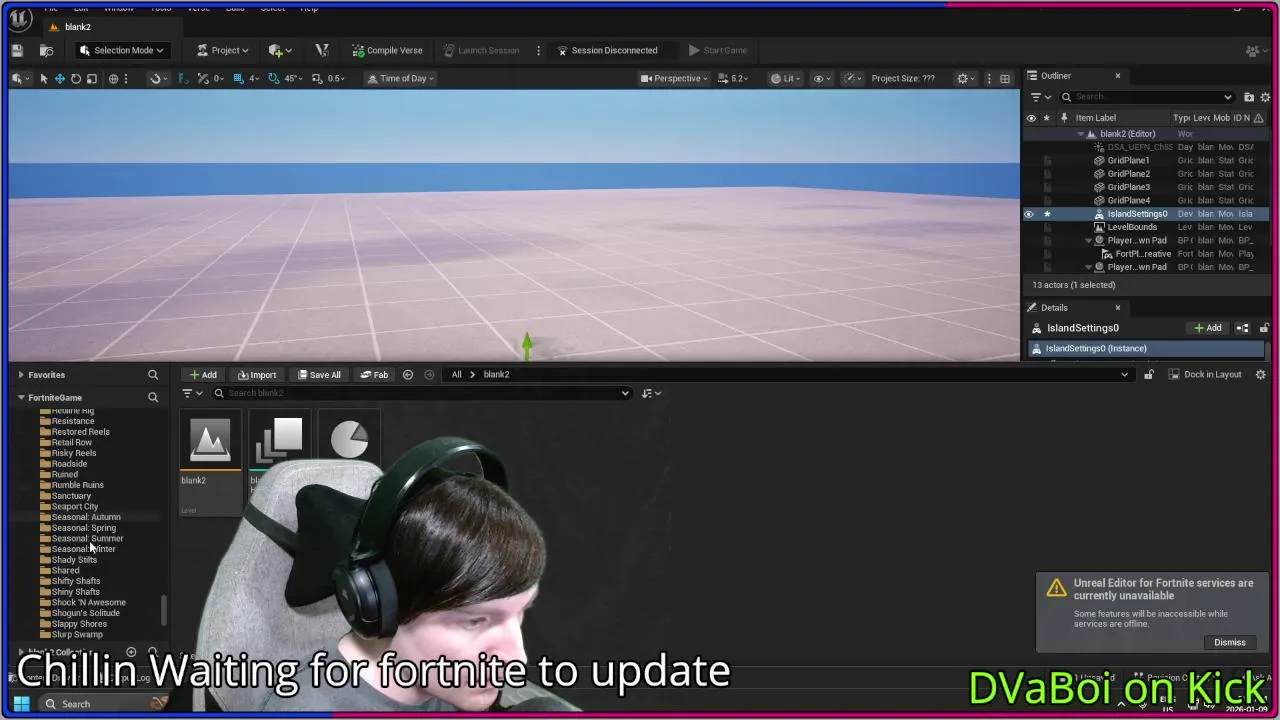Select LevelBounds in the Outliner
Viewport: 1280px width, 720px height.
pos(1131,227)
